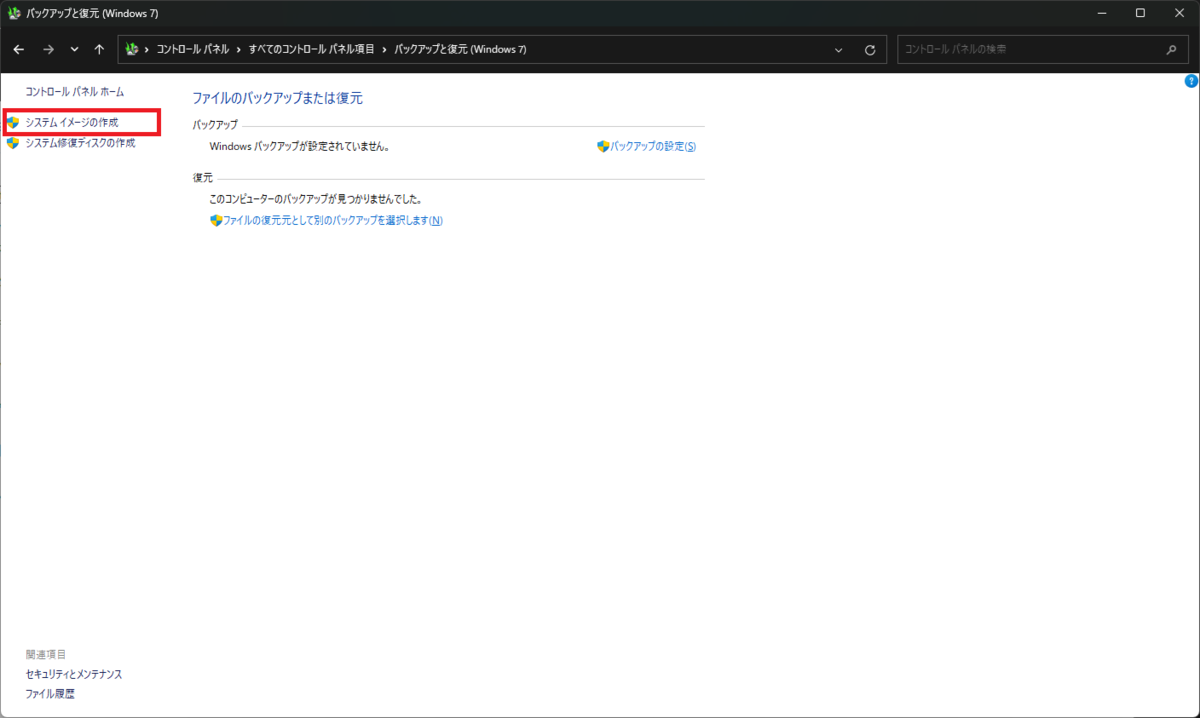Select すべてのコントロール パネル項目 in the breadcrumb
Screen dimensions: 1200x718
pos(312,49)
